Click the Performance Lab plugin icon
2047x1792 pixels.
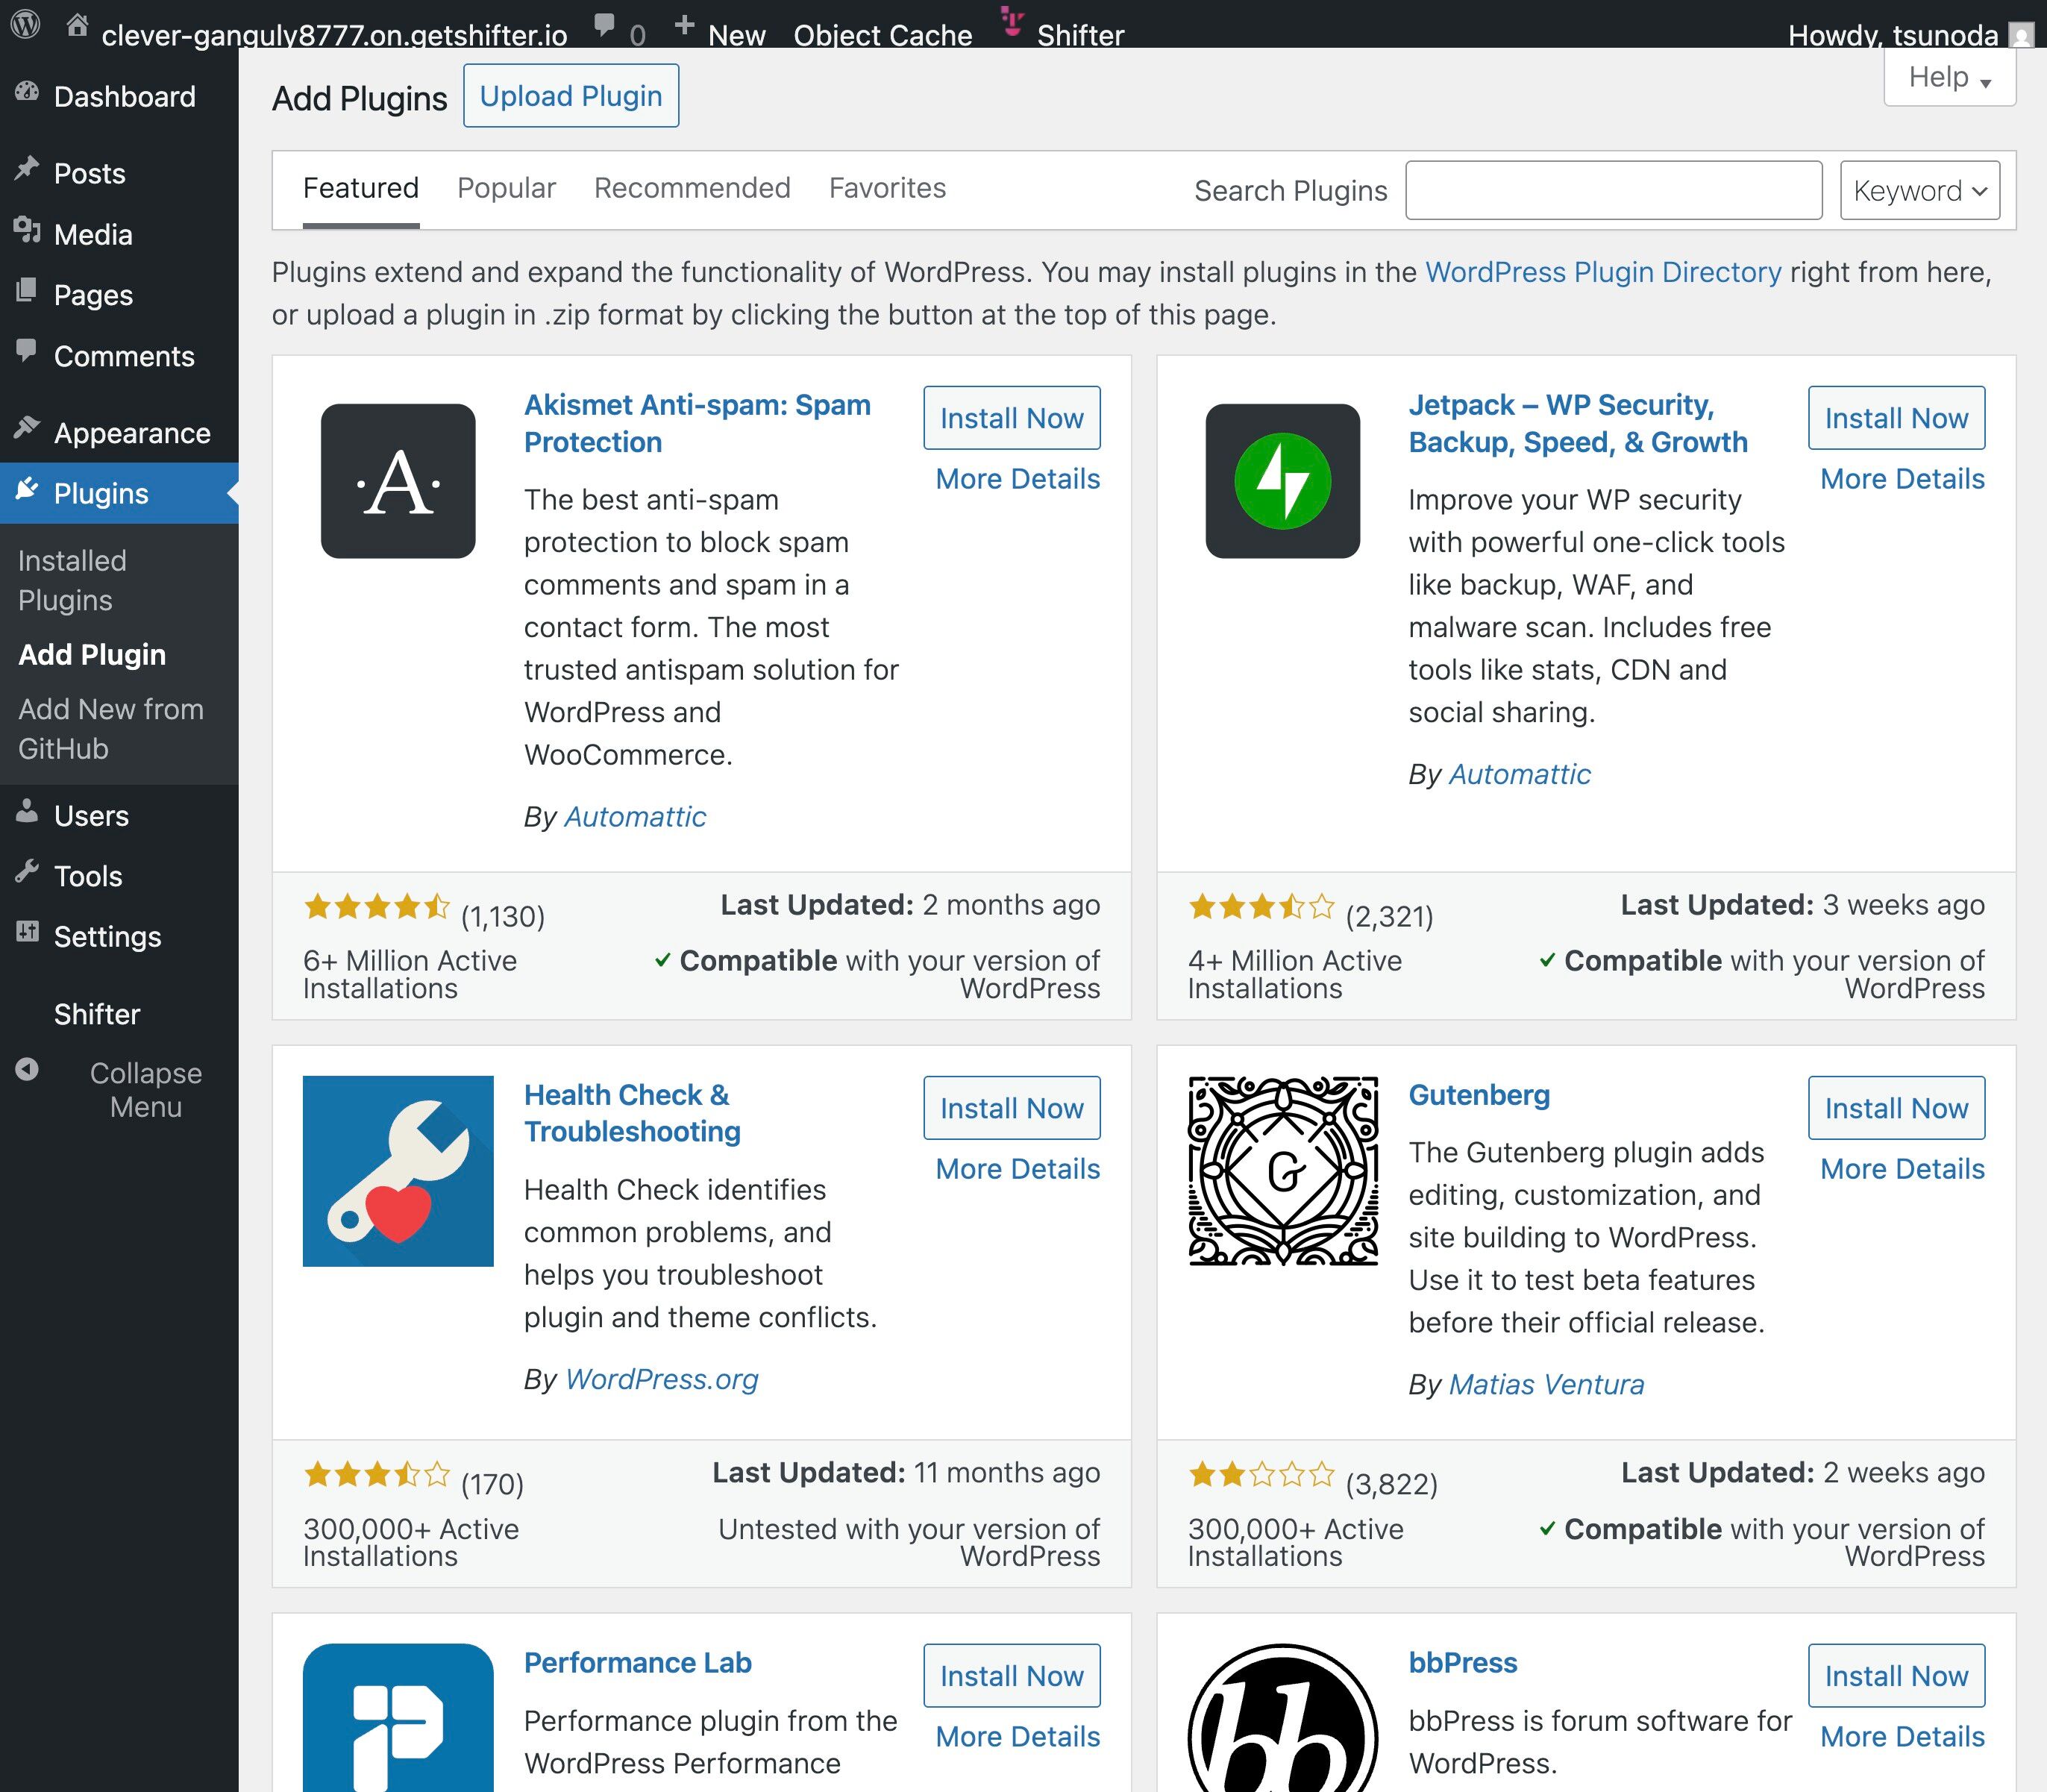(397, 1718)
